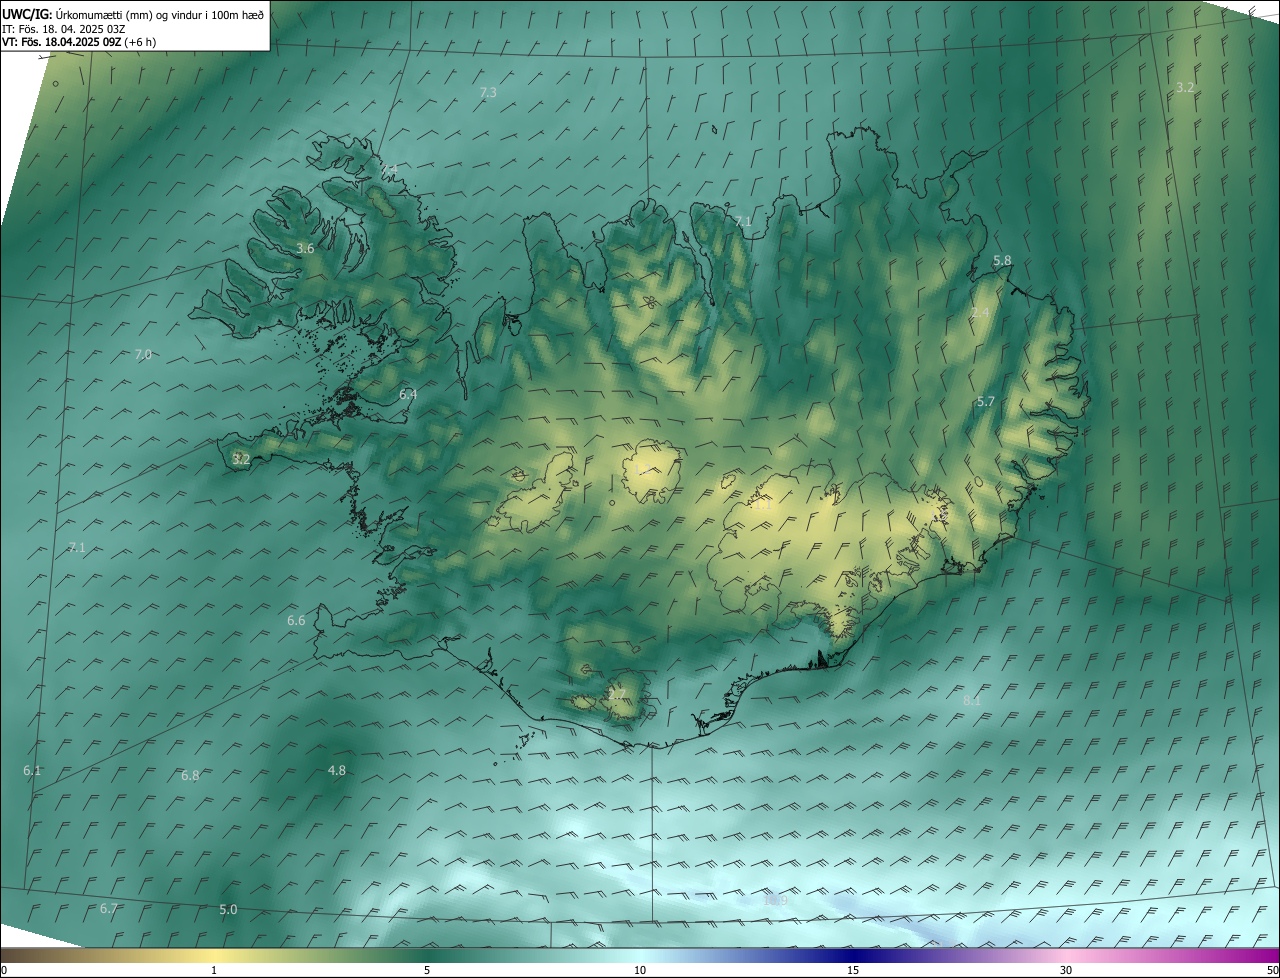The height and width of the screenshot is (978, 1280).
Task: Click the 5.8 value on the northeast coast
Action: click(1002, 260)
